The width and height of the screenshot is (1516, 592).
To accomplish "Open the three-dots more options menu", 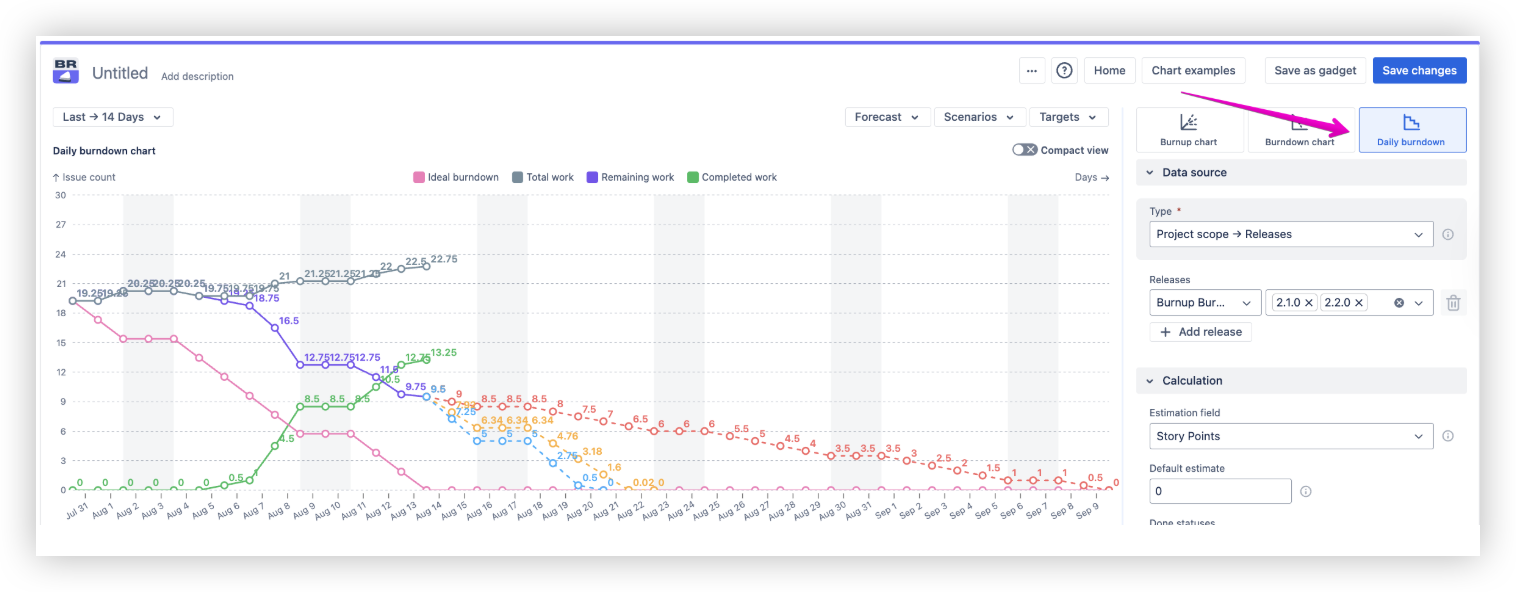I will click(1032, 71).
